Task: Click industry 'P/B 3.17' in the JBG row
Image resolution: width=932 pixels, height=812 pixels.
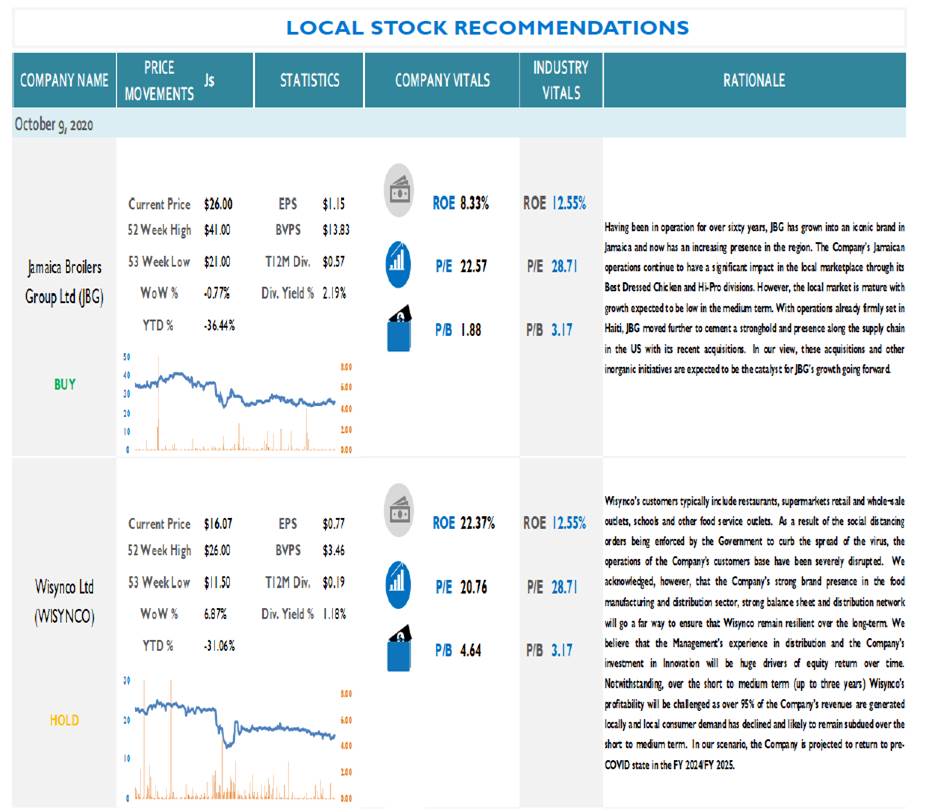Action: tap(549, 330)
